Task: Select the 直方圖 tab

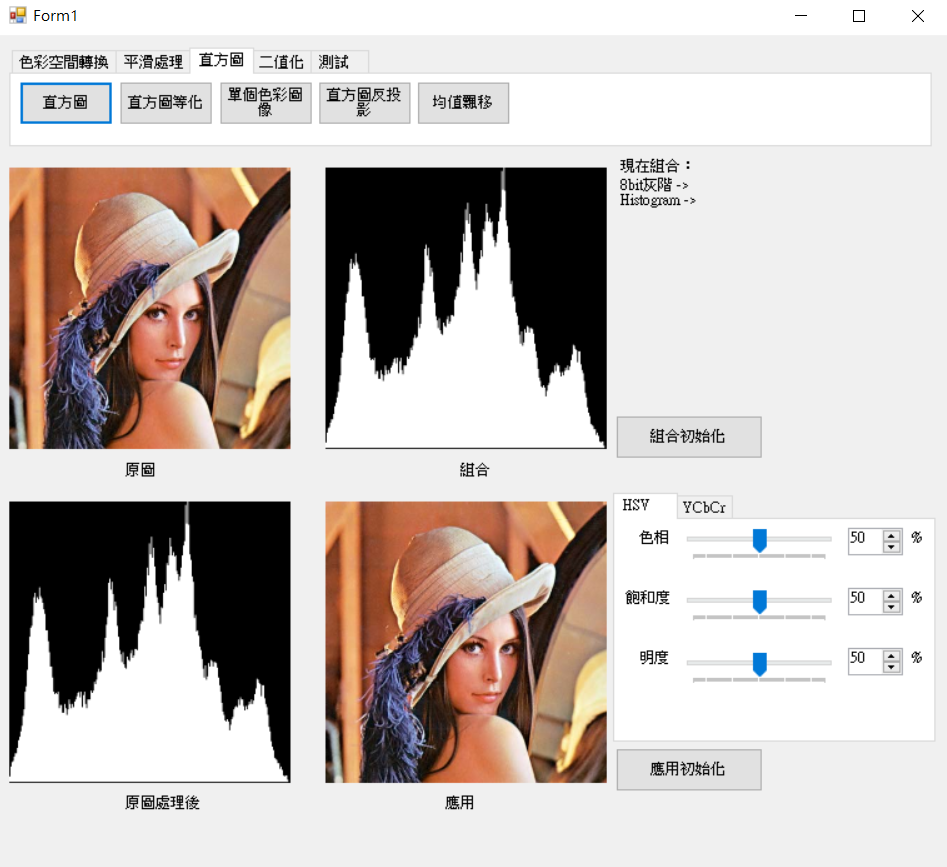Action: (x=221, y=60)
